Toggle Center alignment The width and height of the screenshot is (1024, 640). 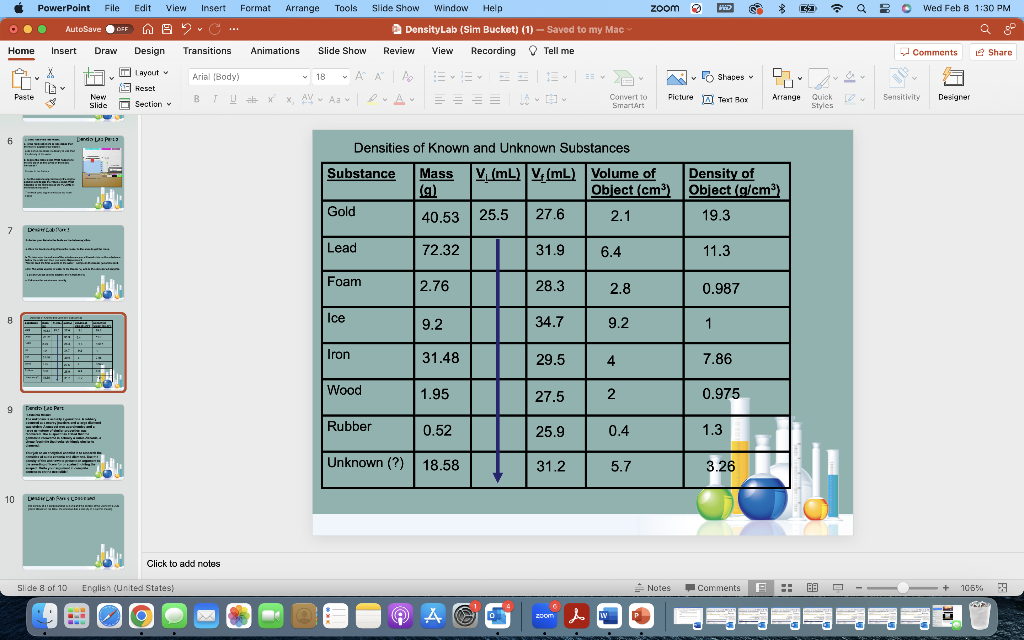tap(458, 99)
